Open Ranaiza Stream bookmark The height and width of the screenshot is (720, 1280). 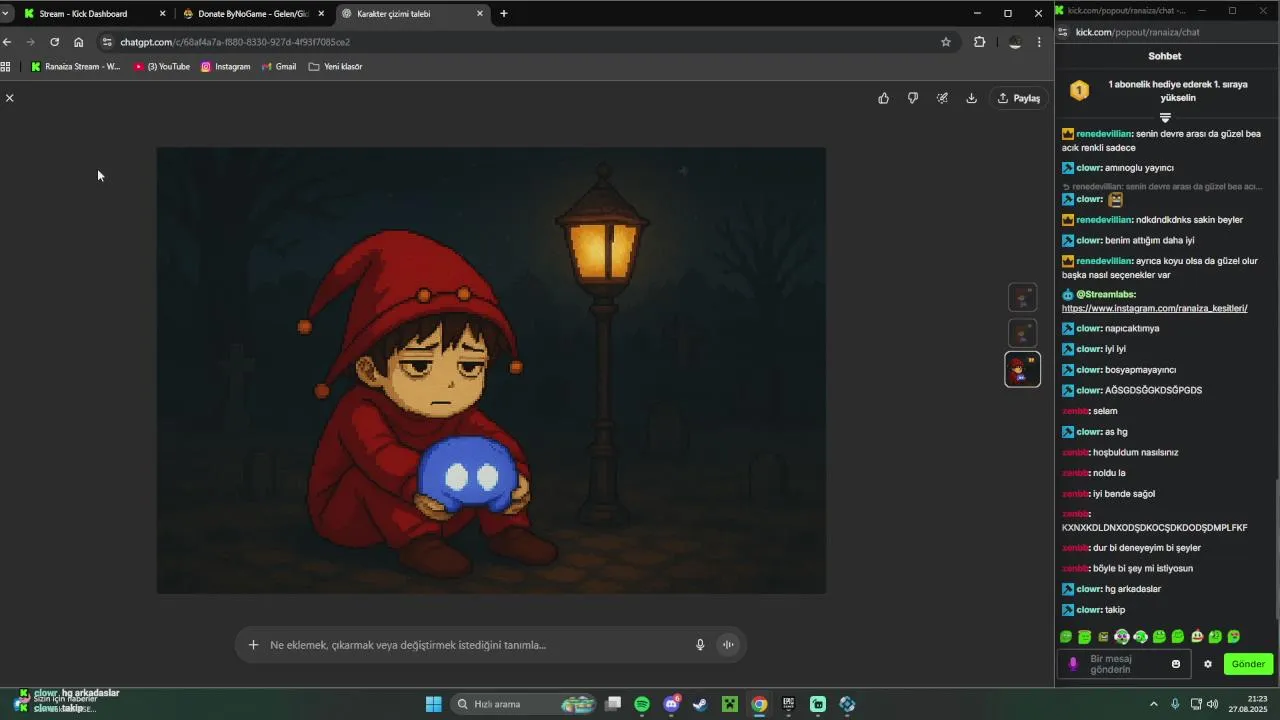coord(76,67)
